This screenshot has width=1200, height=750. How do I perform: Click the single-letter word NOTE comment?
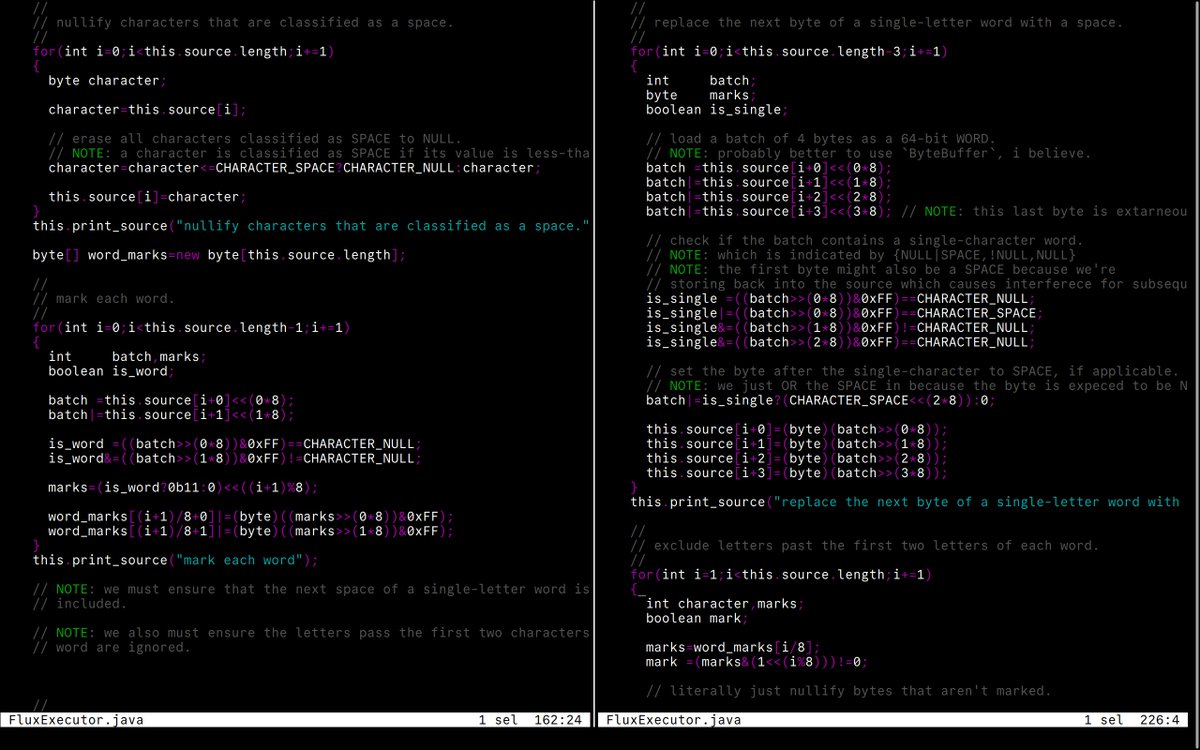point(300,588)
